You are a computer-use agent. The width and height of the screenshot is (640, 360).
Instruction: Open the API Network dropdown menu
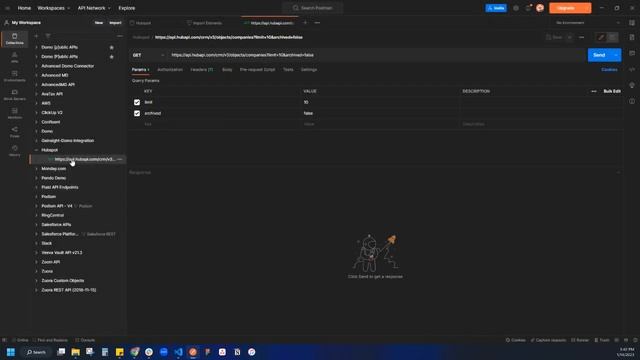tap(94, 8)
